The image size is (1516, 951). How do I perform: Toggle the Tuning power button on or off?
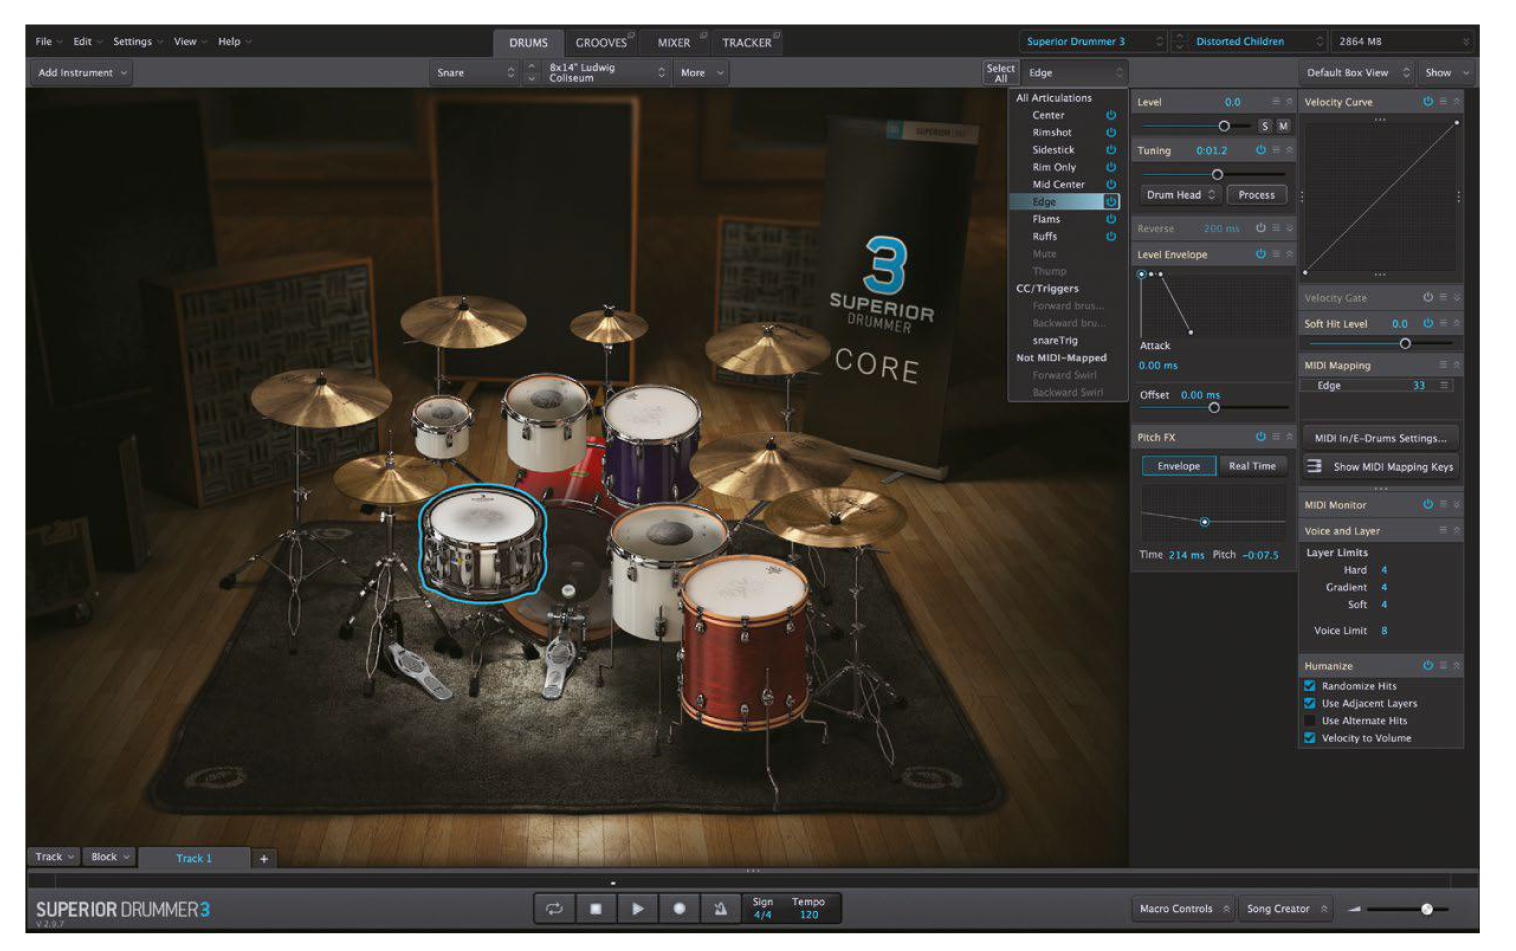click(1260, 150)
